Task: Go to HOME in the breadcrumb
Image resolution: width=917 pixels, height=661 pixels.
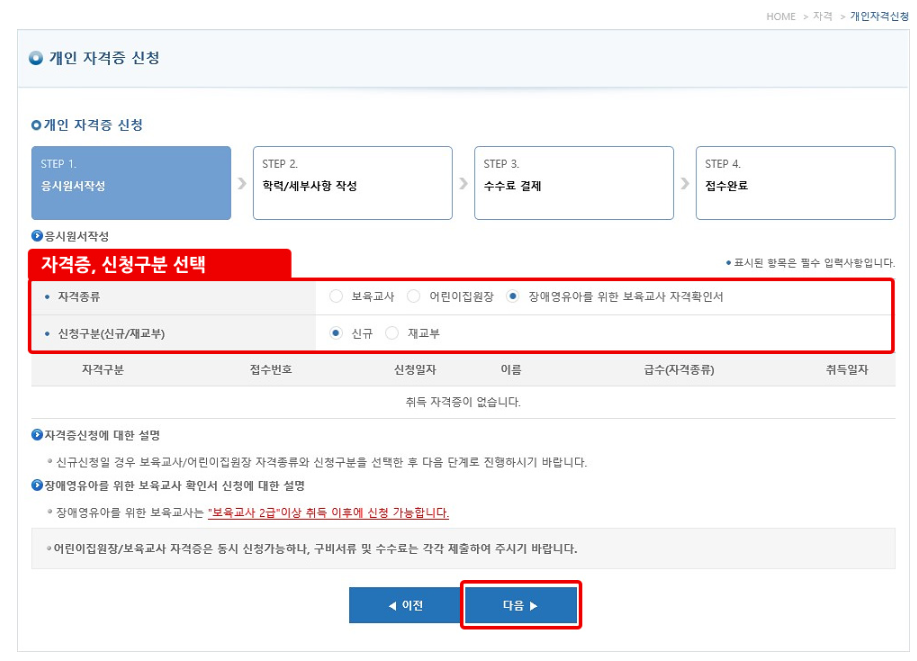Action: 781,16
